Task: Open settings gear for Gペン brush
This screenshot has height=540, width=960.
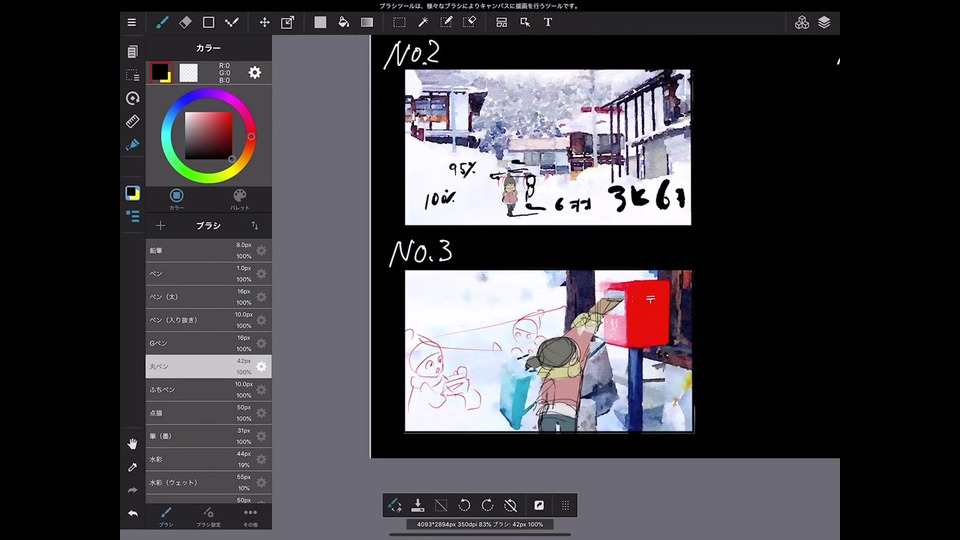Action: pos(261,343)
